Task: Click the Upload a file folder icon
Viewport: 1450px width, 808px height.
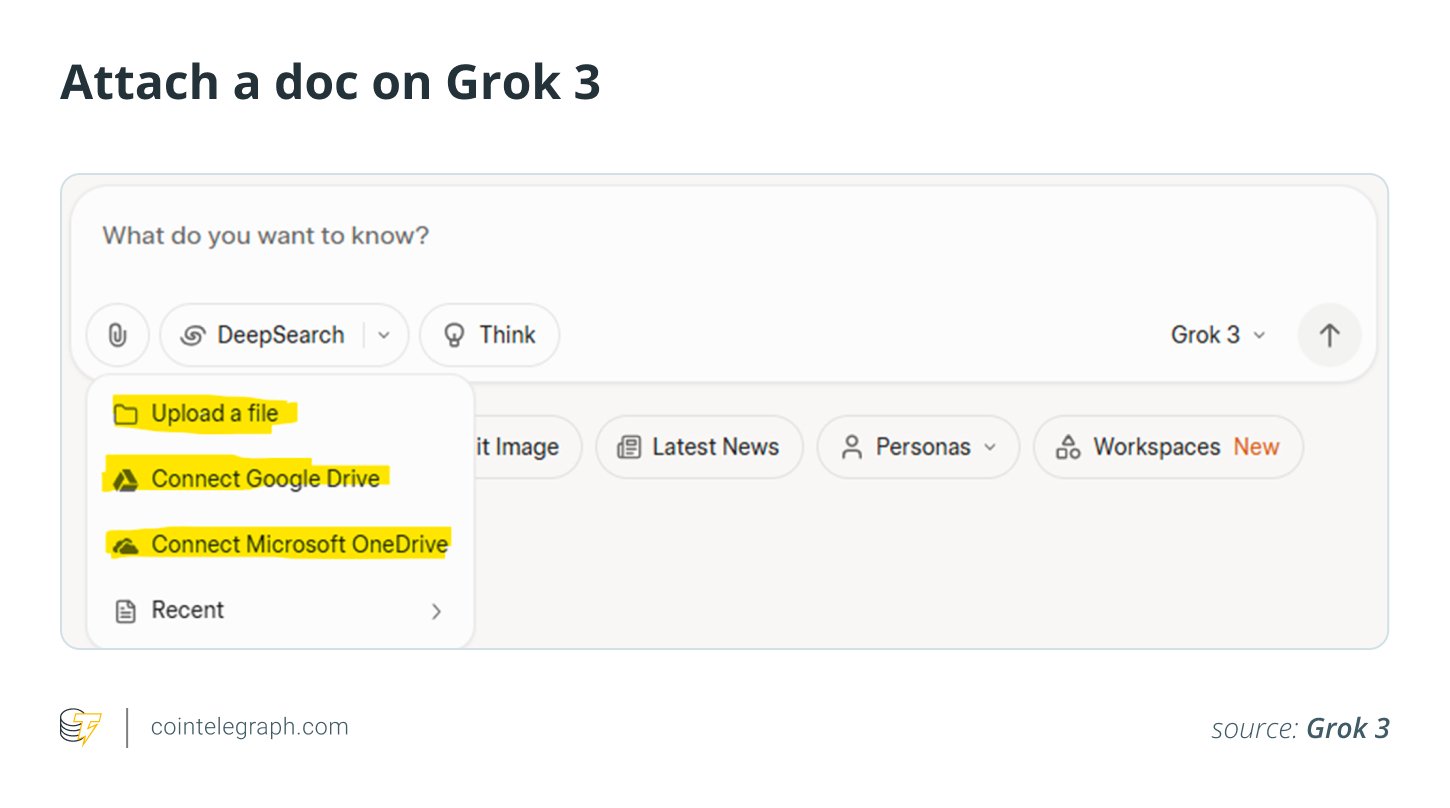Action: [x=126, y=412]
